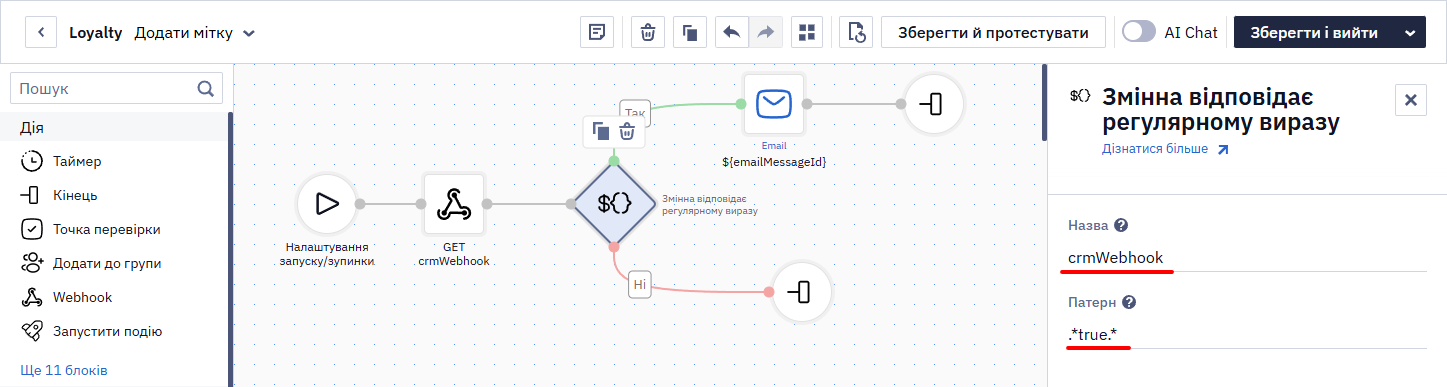
Task: Duplicate the selected node via the copy icon above the diamond
Action: tap(601, 131)
